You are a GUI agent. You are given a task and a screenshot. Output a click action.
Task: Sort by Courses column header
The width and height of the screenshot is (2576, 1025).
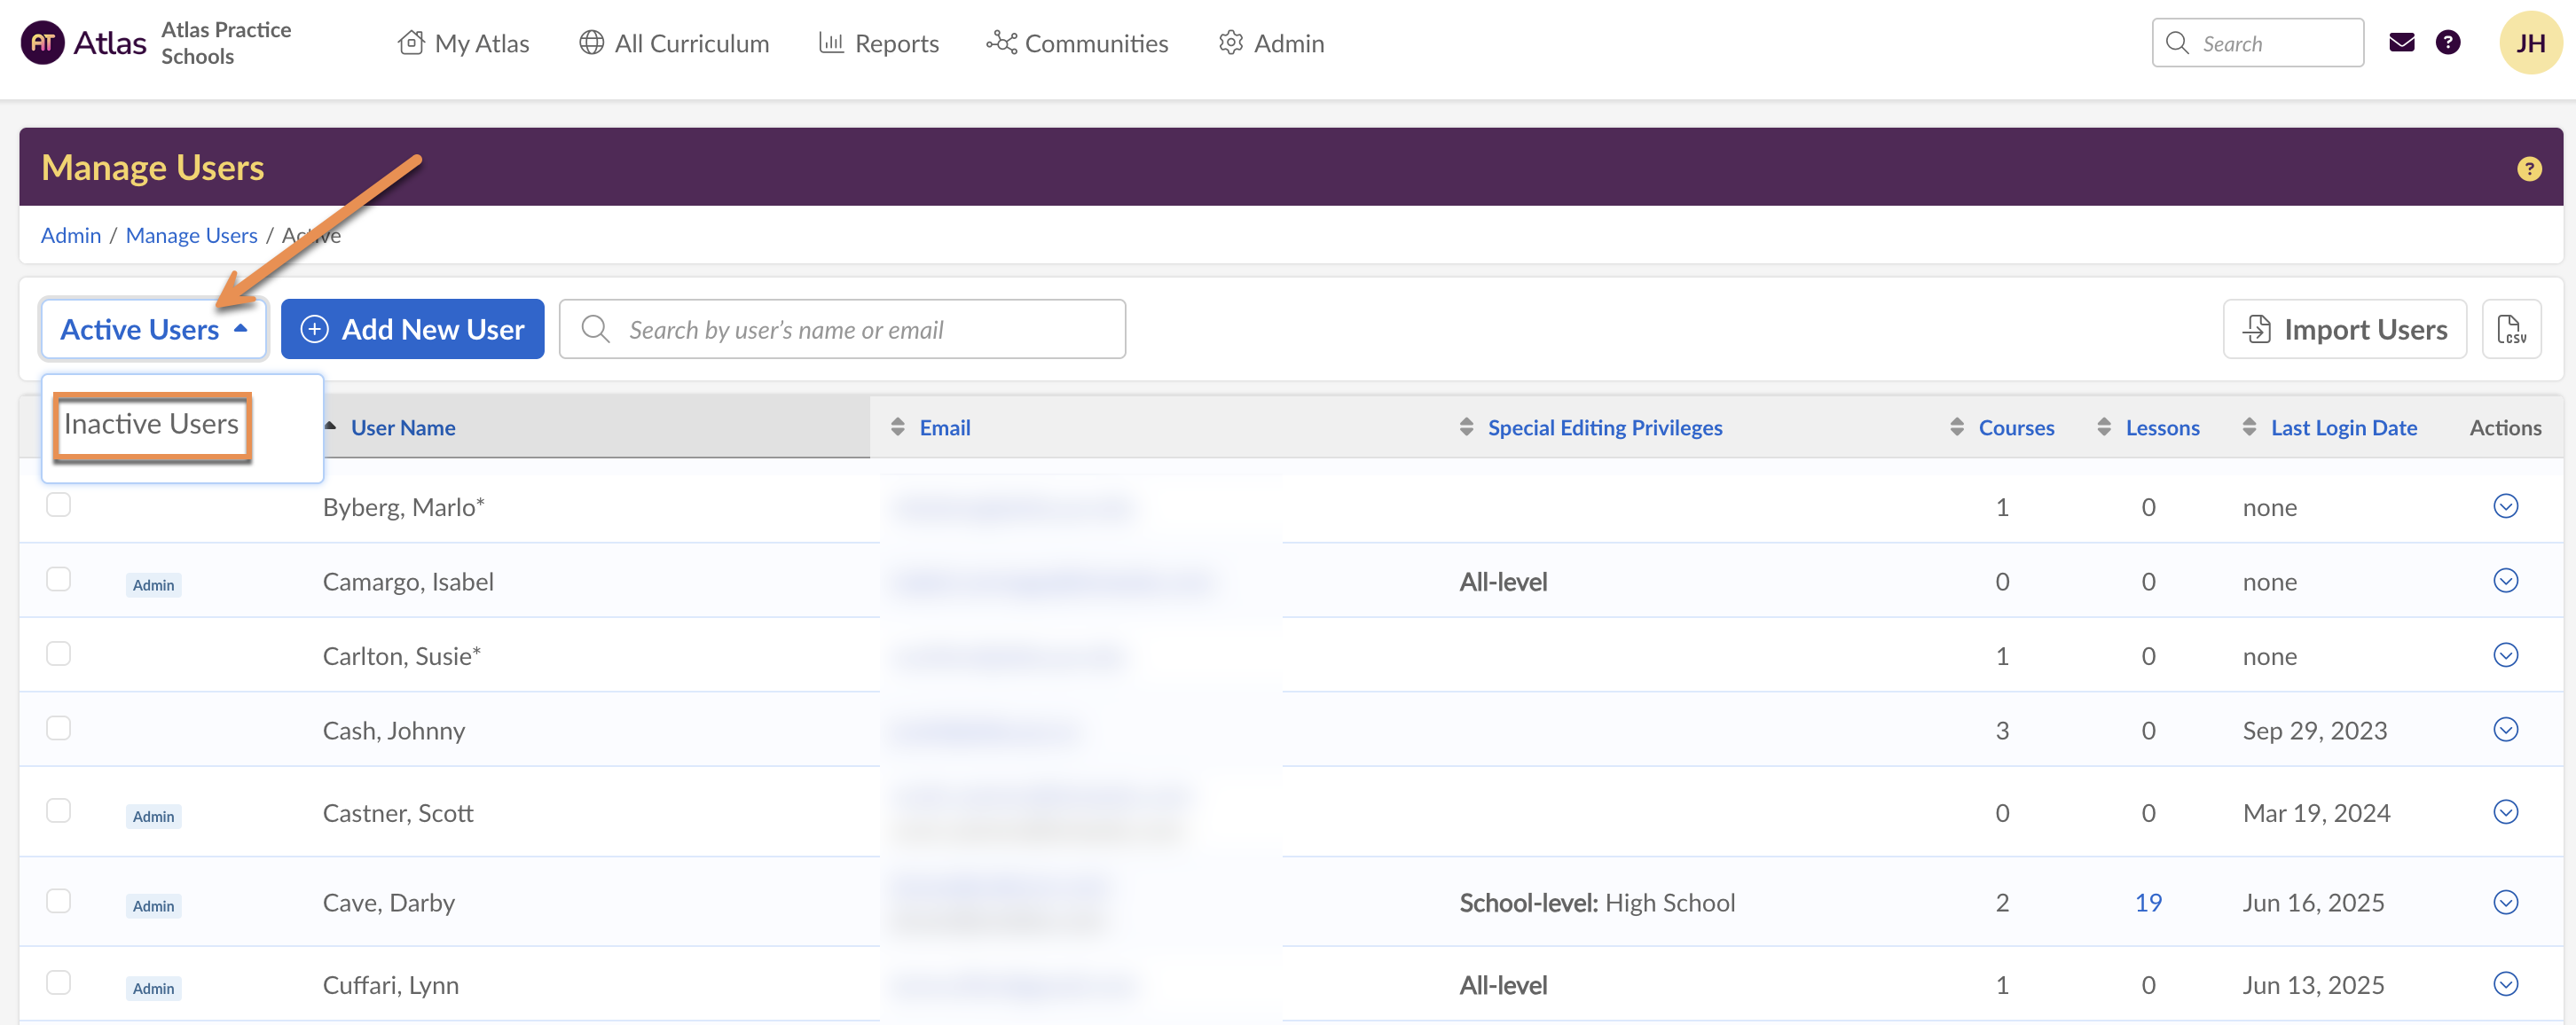2016,427
